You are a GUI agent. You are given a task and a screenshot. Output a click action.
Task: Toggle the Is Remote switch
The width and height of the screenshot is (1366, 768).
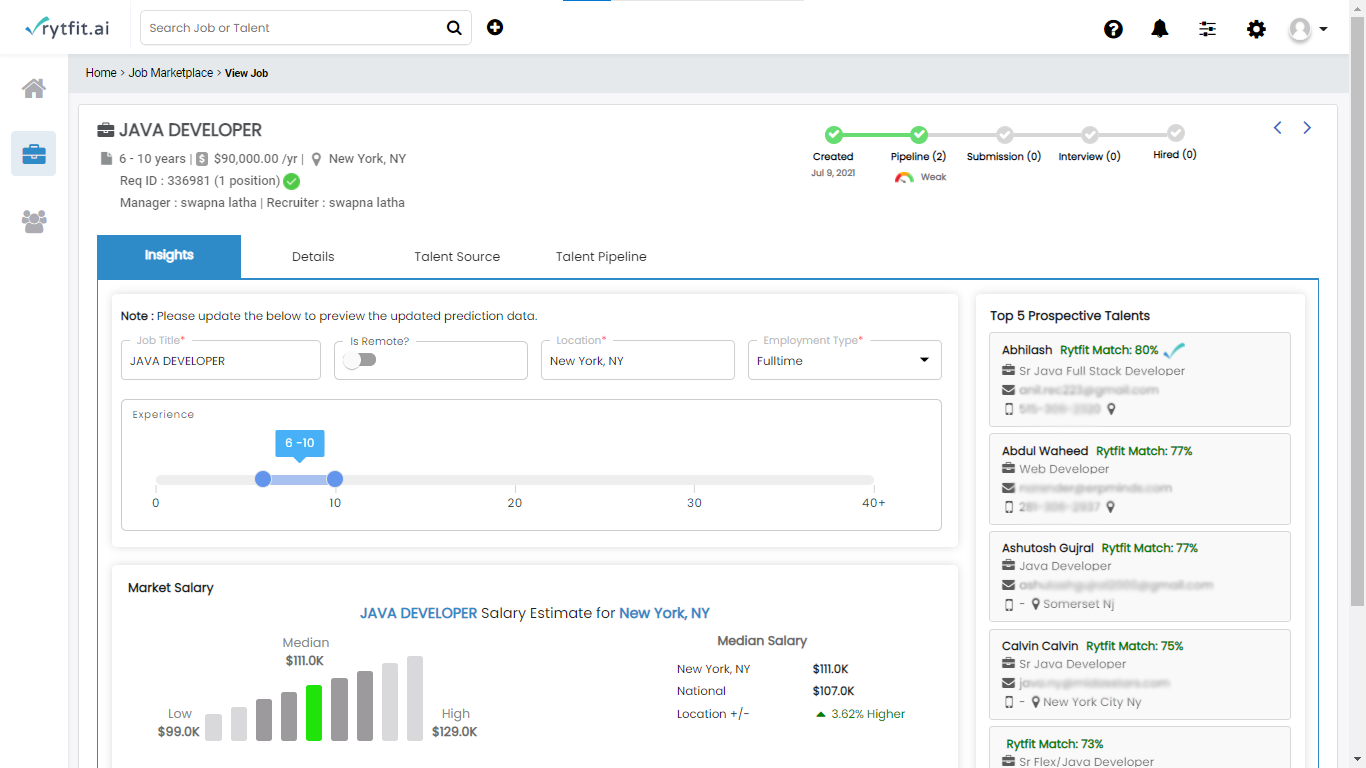359,361
